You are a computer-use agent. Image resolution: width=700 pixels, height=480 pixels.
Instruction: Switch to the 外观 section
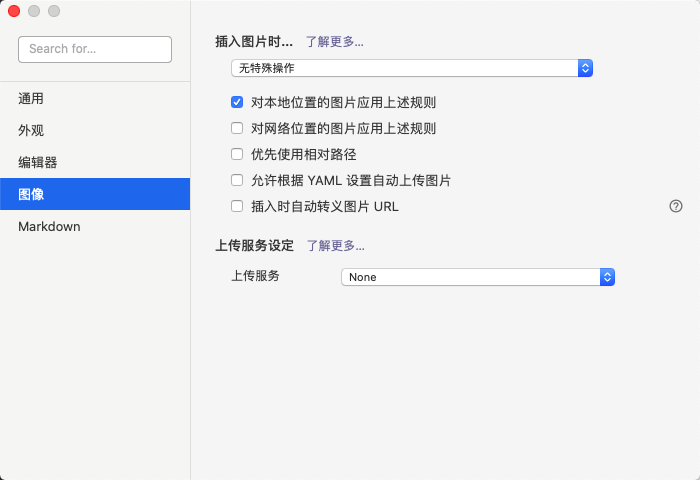click(95, 130)
